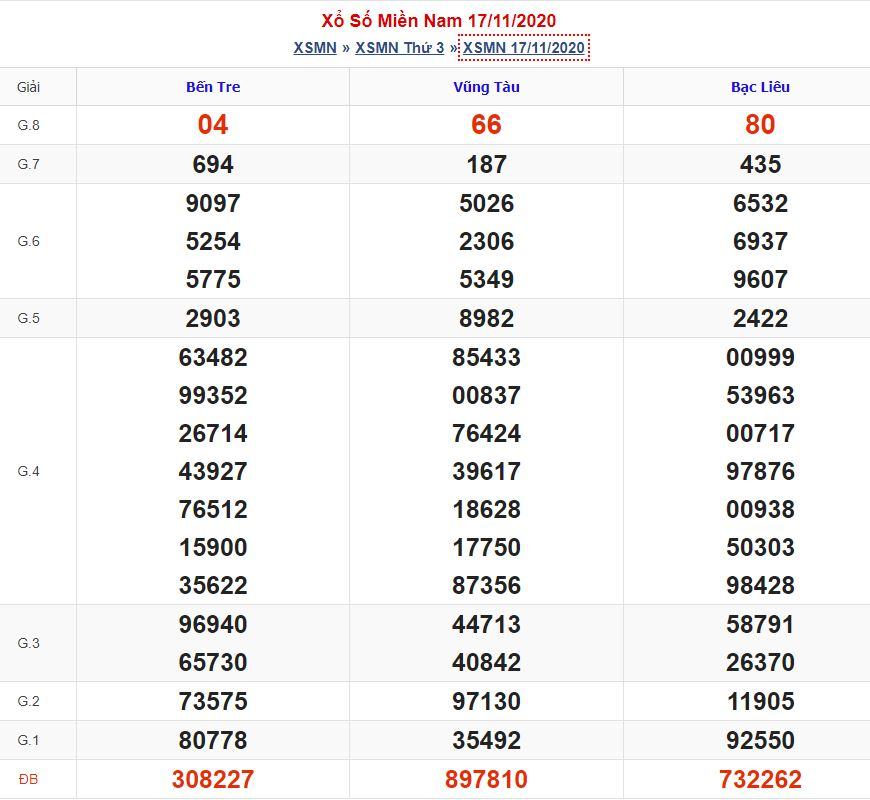The width and height of the screenshot is (870, 800).
Task: Click the G.5 number 8982
Action: pyautogui.click(x=487, y=319)
